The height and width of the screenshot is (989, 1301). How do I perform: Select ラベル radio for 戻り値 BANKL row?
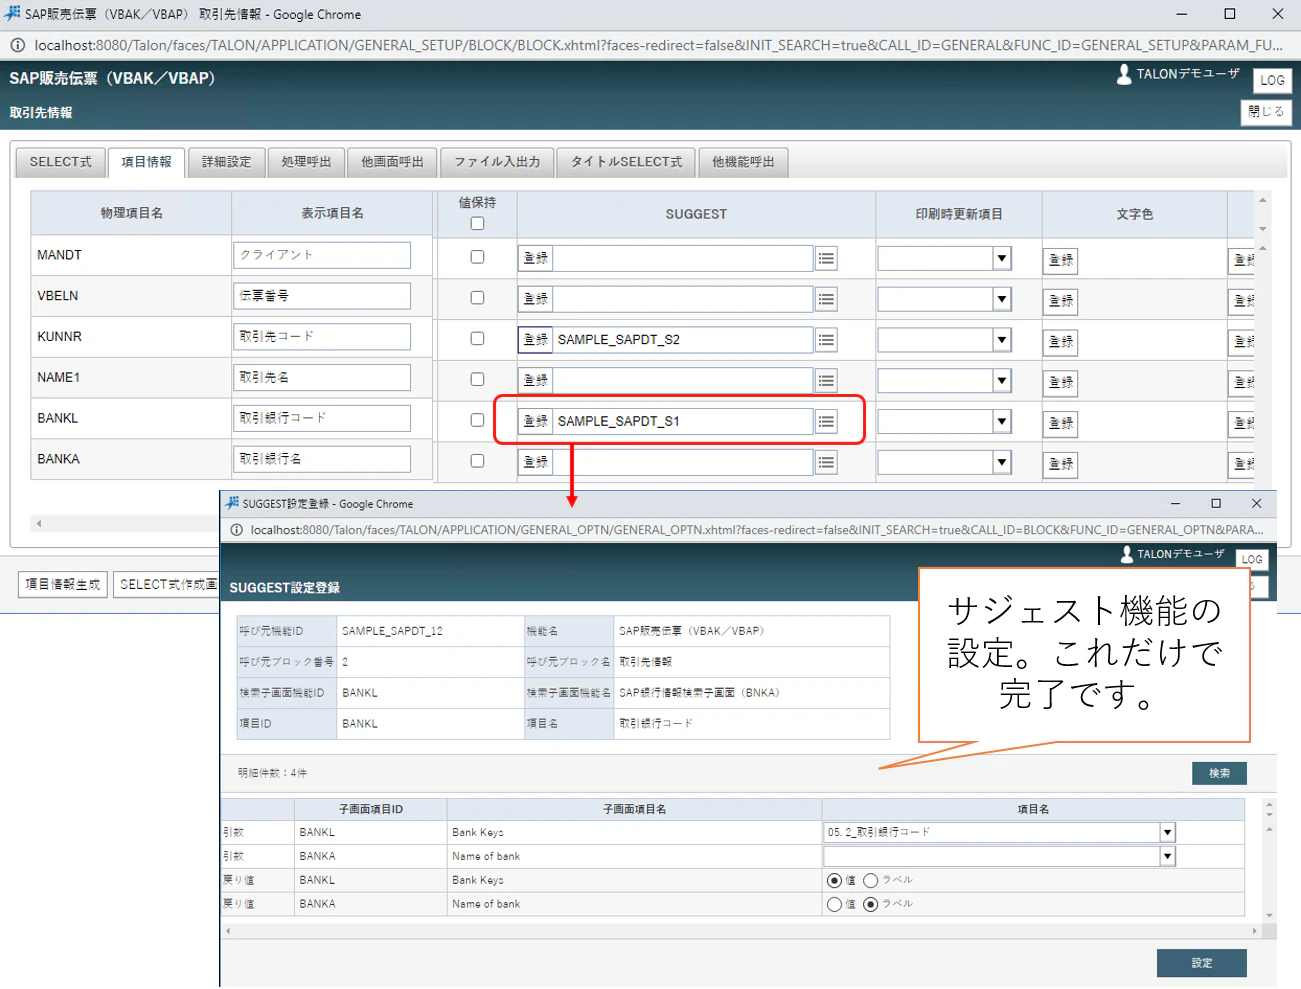[x=870, y=880]
